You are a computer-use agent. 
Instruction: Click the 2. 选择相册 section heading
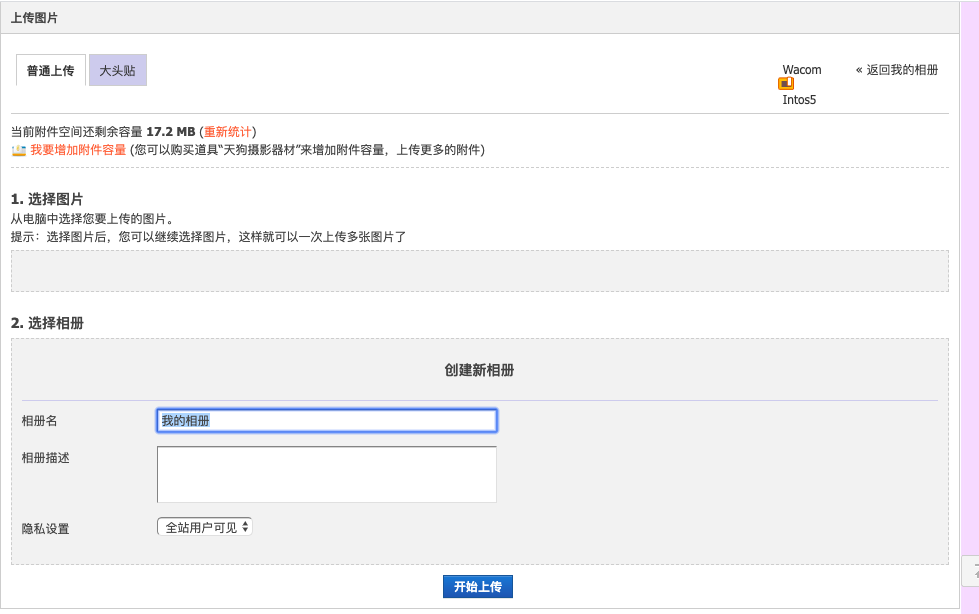47,323
